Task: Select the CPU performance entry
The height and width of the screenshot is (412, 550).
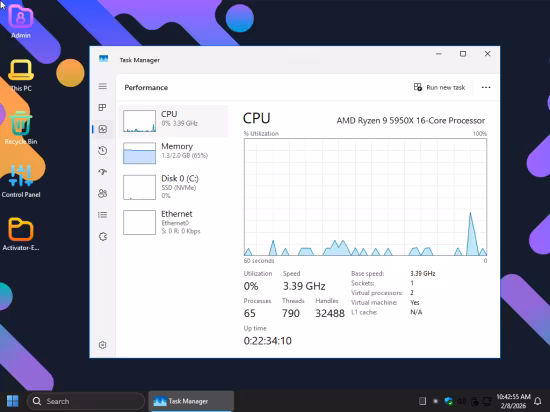Action: [173, 121]
